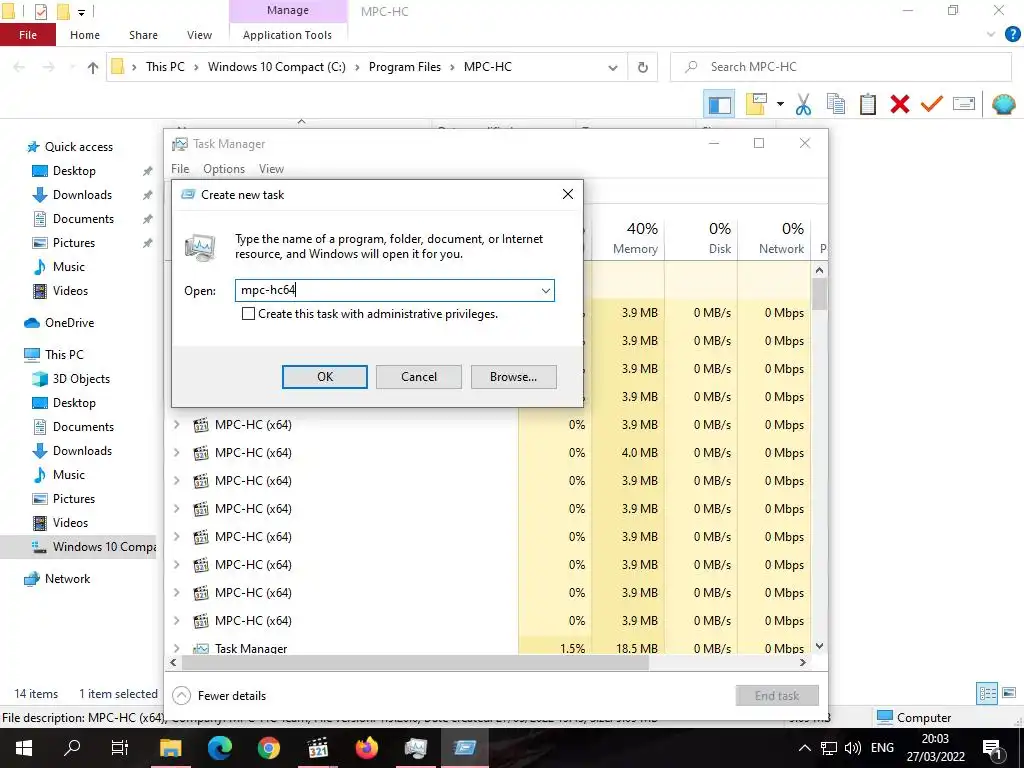Open Task Manager View menu

coord(271,169)
